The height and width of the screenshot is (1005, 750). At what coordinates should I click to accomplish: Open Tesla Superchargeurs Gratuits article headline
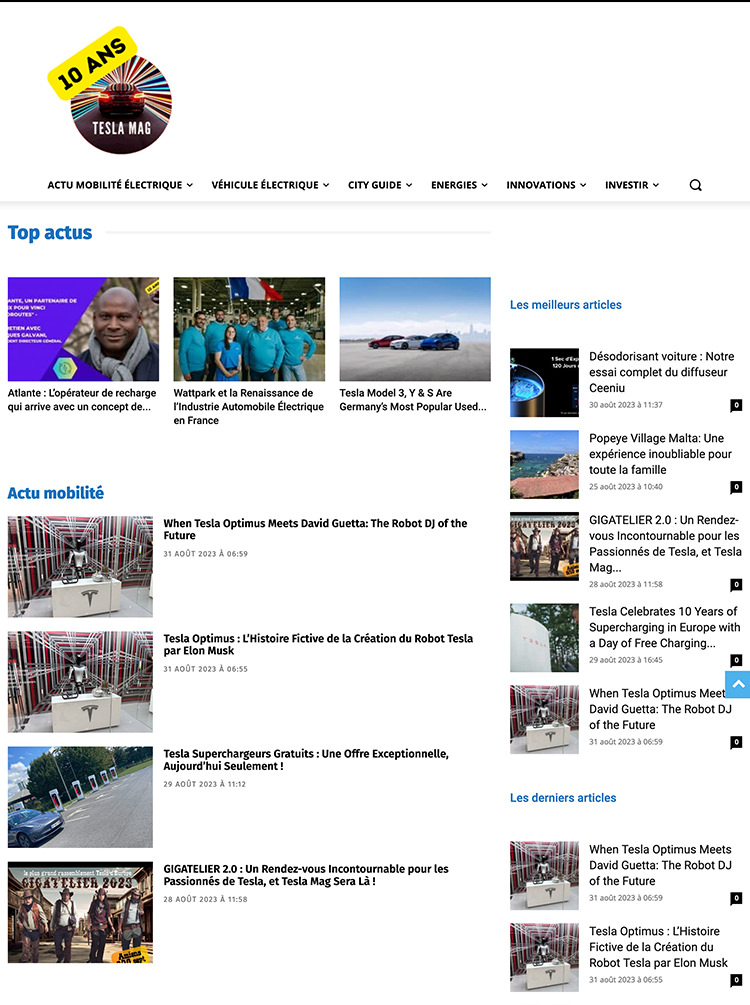click(x=306, y=760)
